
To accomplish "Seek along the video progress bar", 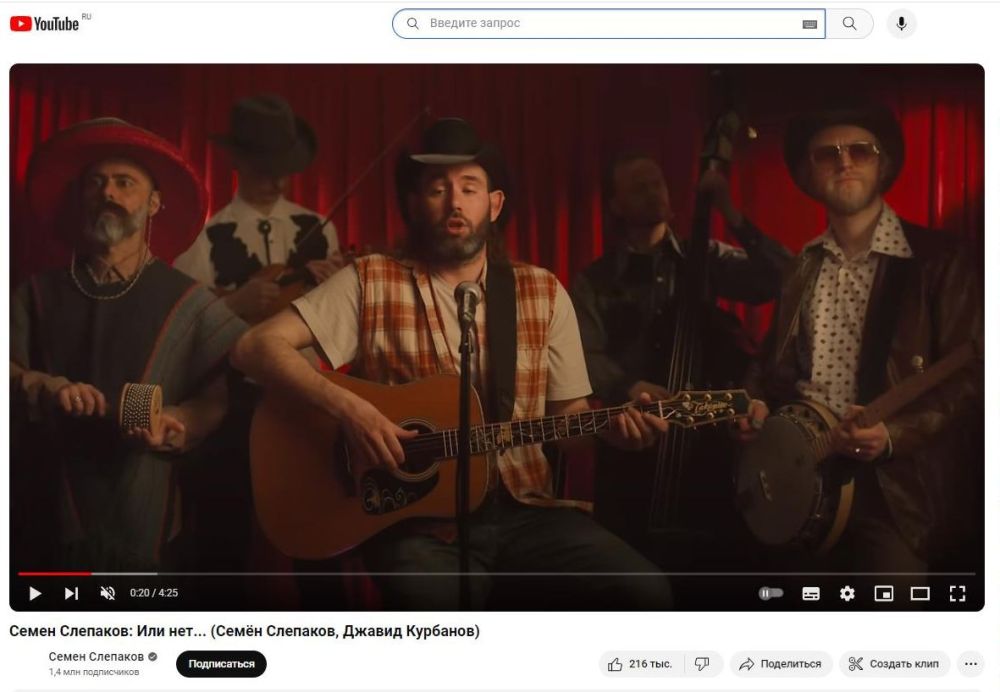I will click(497, 574).
